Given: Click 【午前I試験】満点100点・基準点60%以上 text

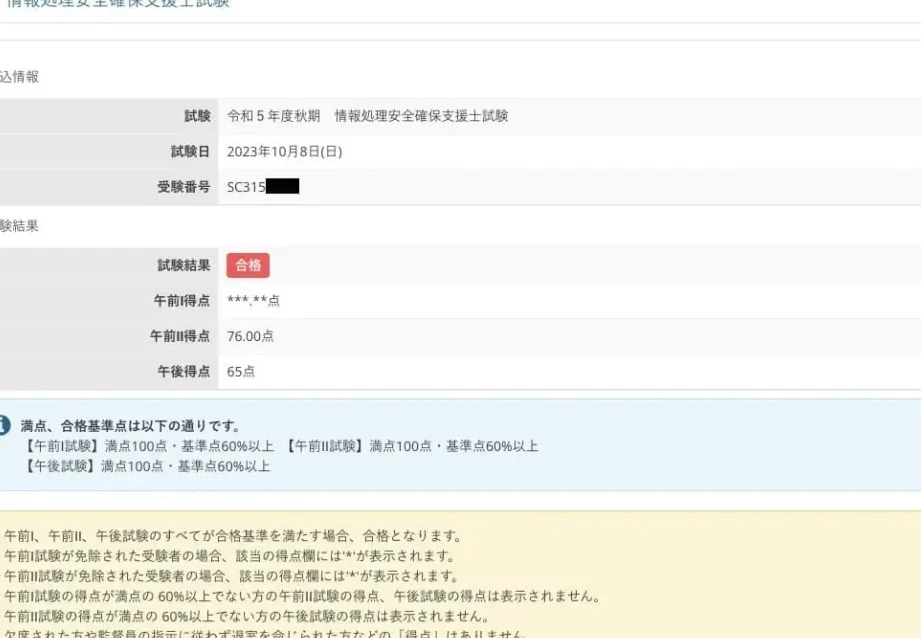Looking at the screenshot, I should (148, 446).
